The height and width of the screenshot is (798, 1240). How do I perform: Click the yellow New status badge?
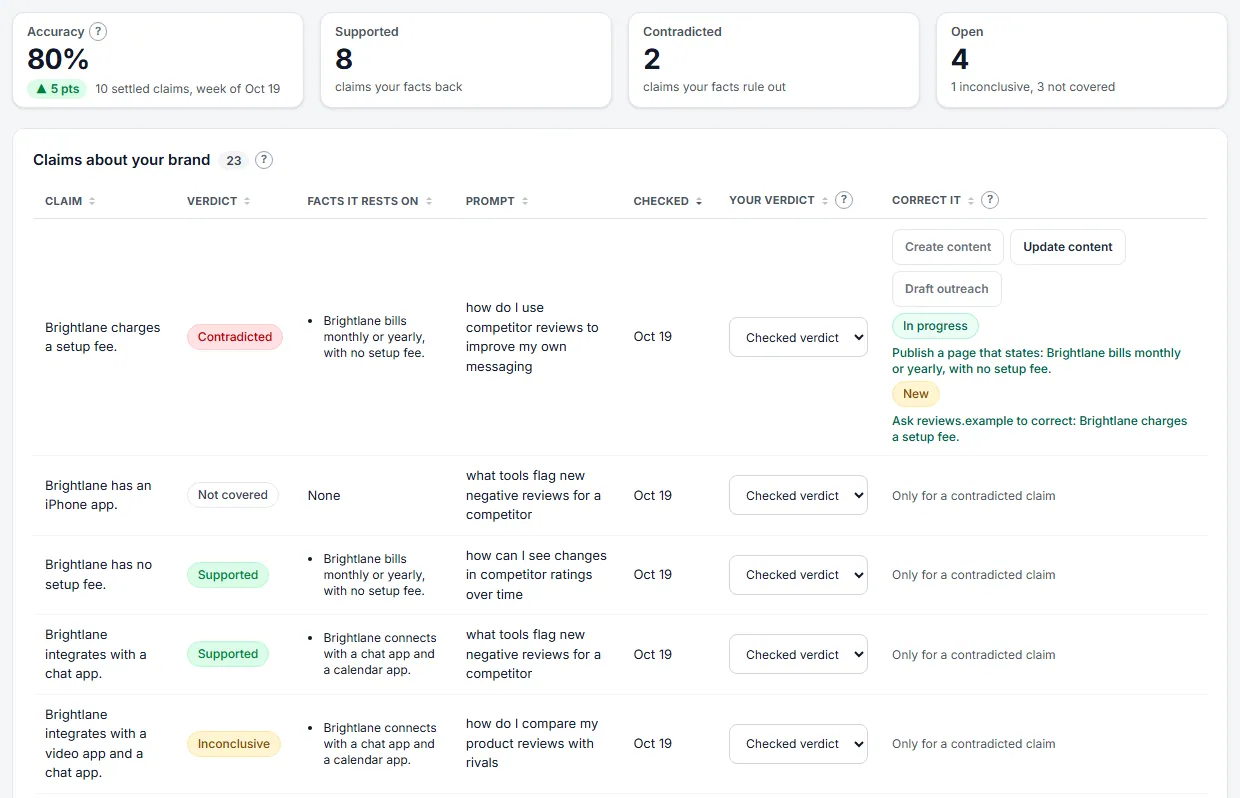(916, 394)
